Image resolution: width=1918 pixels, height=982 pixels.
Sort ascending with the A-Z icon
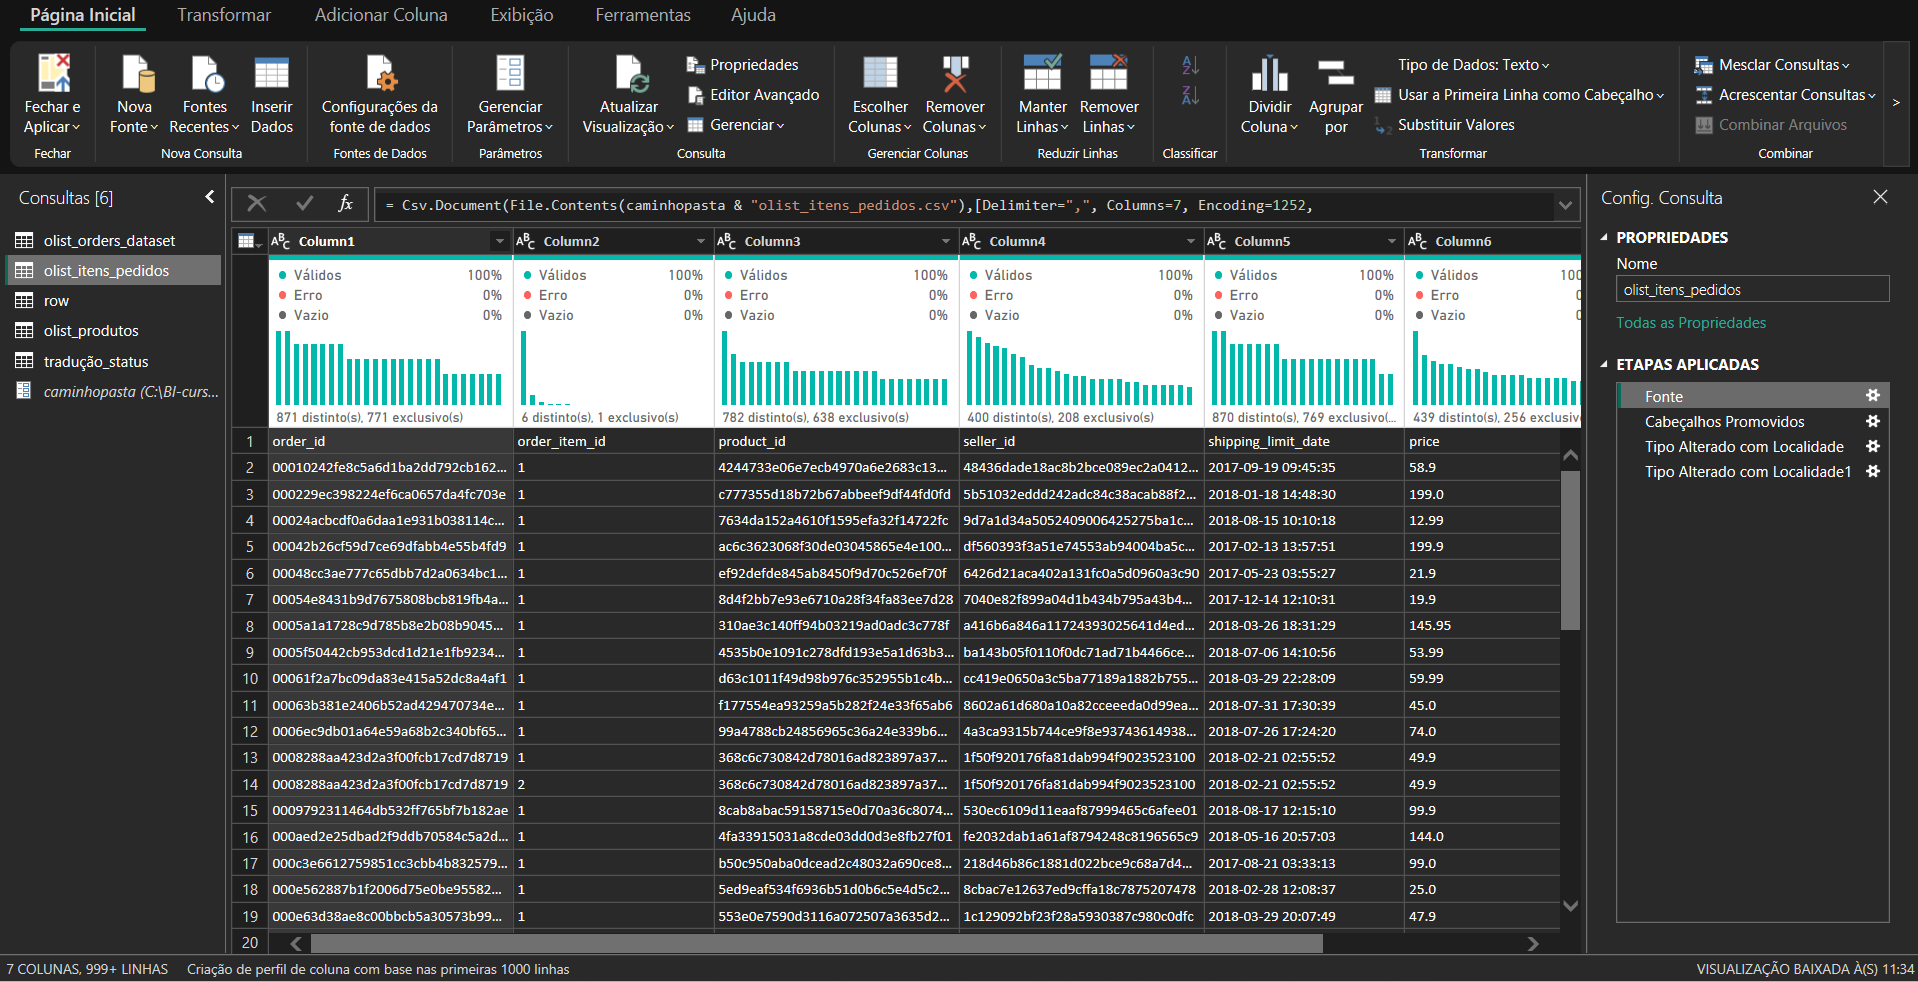point(1190,65)
